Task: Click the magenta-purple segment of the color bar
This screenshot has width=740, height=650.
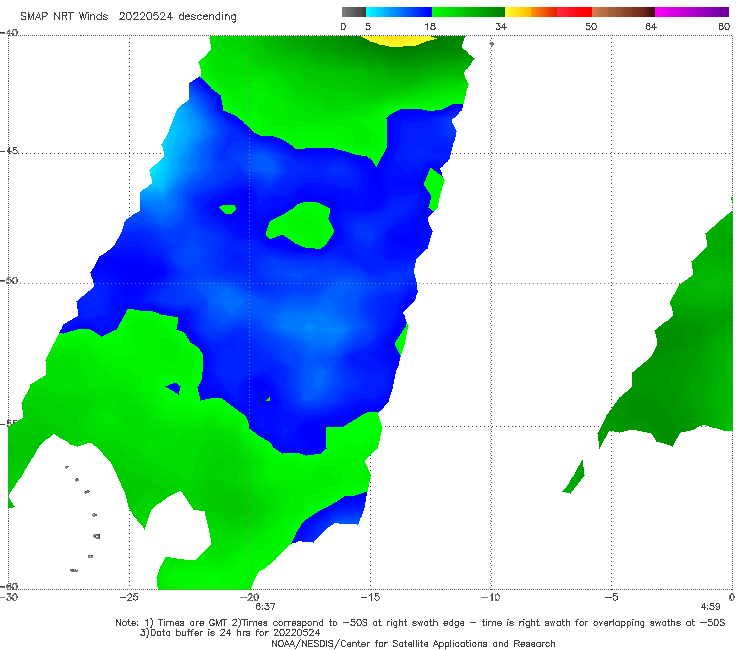Action: (x=692, y=12)
